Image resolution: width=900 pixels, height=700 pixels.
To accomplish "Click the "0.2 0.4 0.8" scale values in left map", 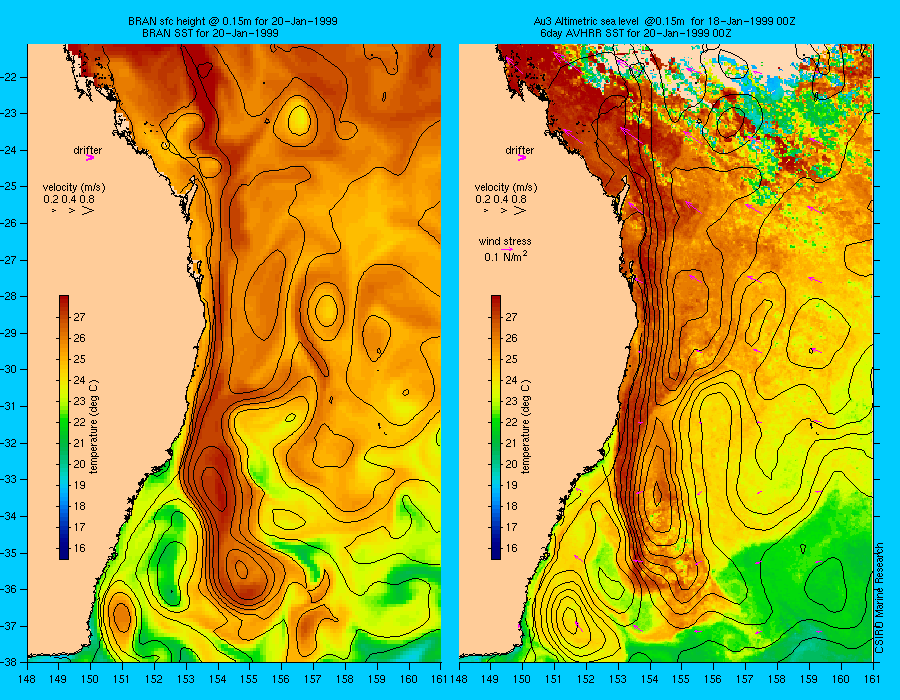I will point(69,200).
